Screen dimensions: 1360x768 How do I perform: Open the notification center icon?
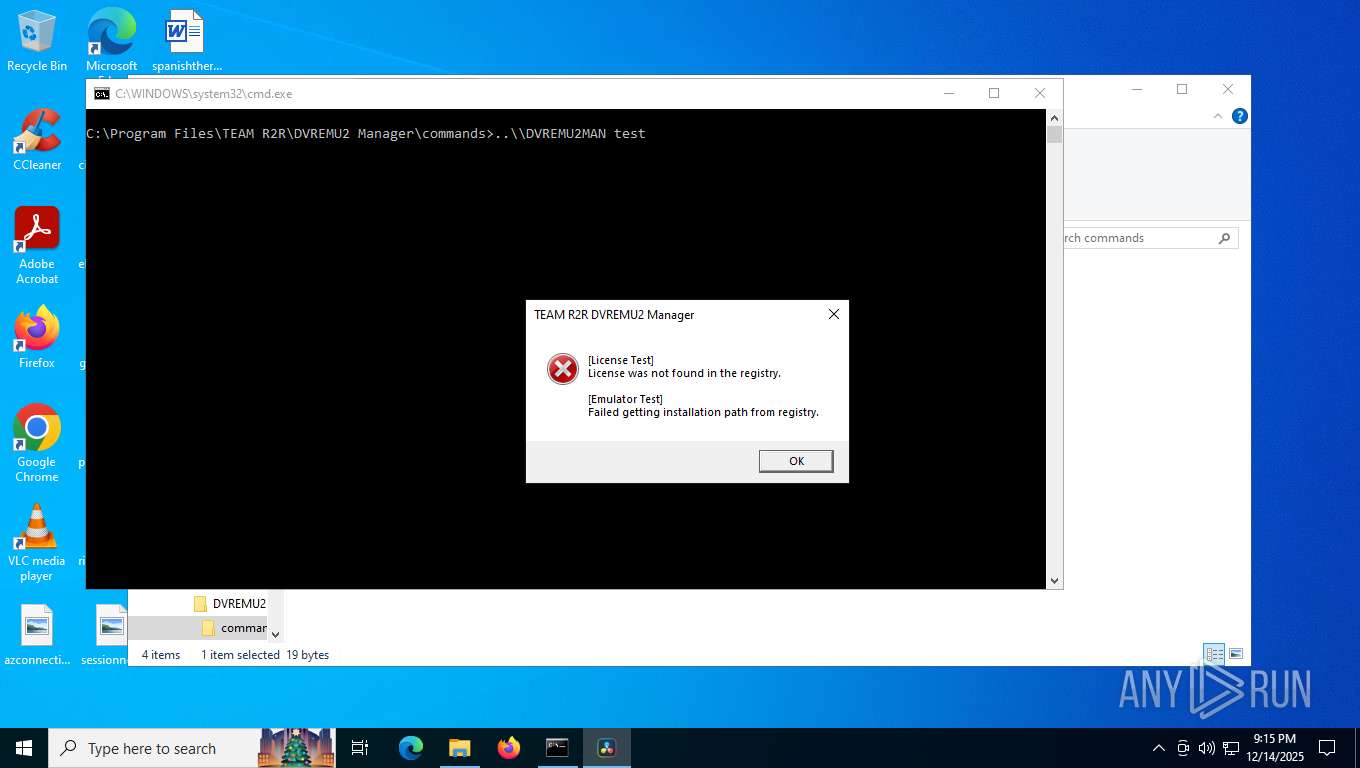pos(1327,748)
